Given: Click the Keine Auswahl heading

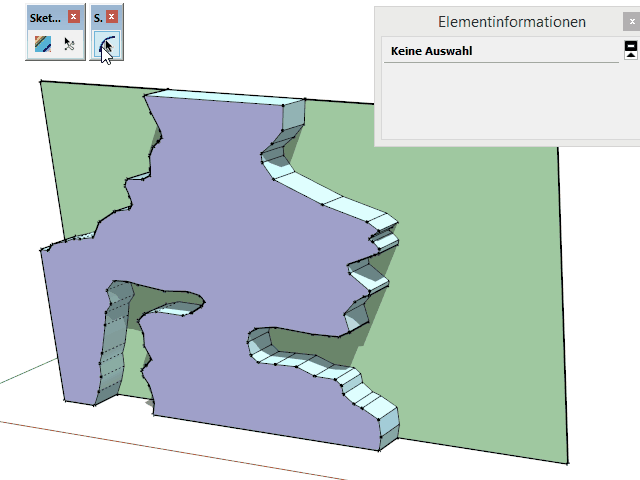Looking at the screenshot, I should (x=432, y=50).
